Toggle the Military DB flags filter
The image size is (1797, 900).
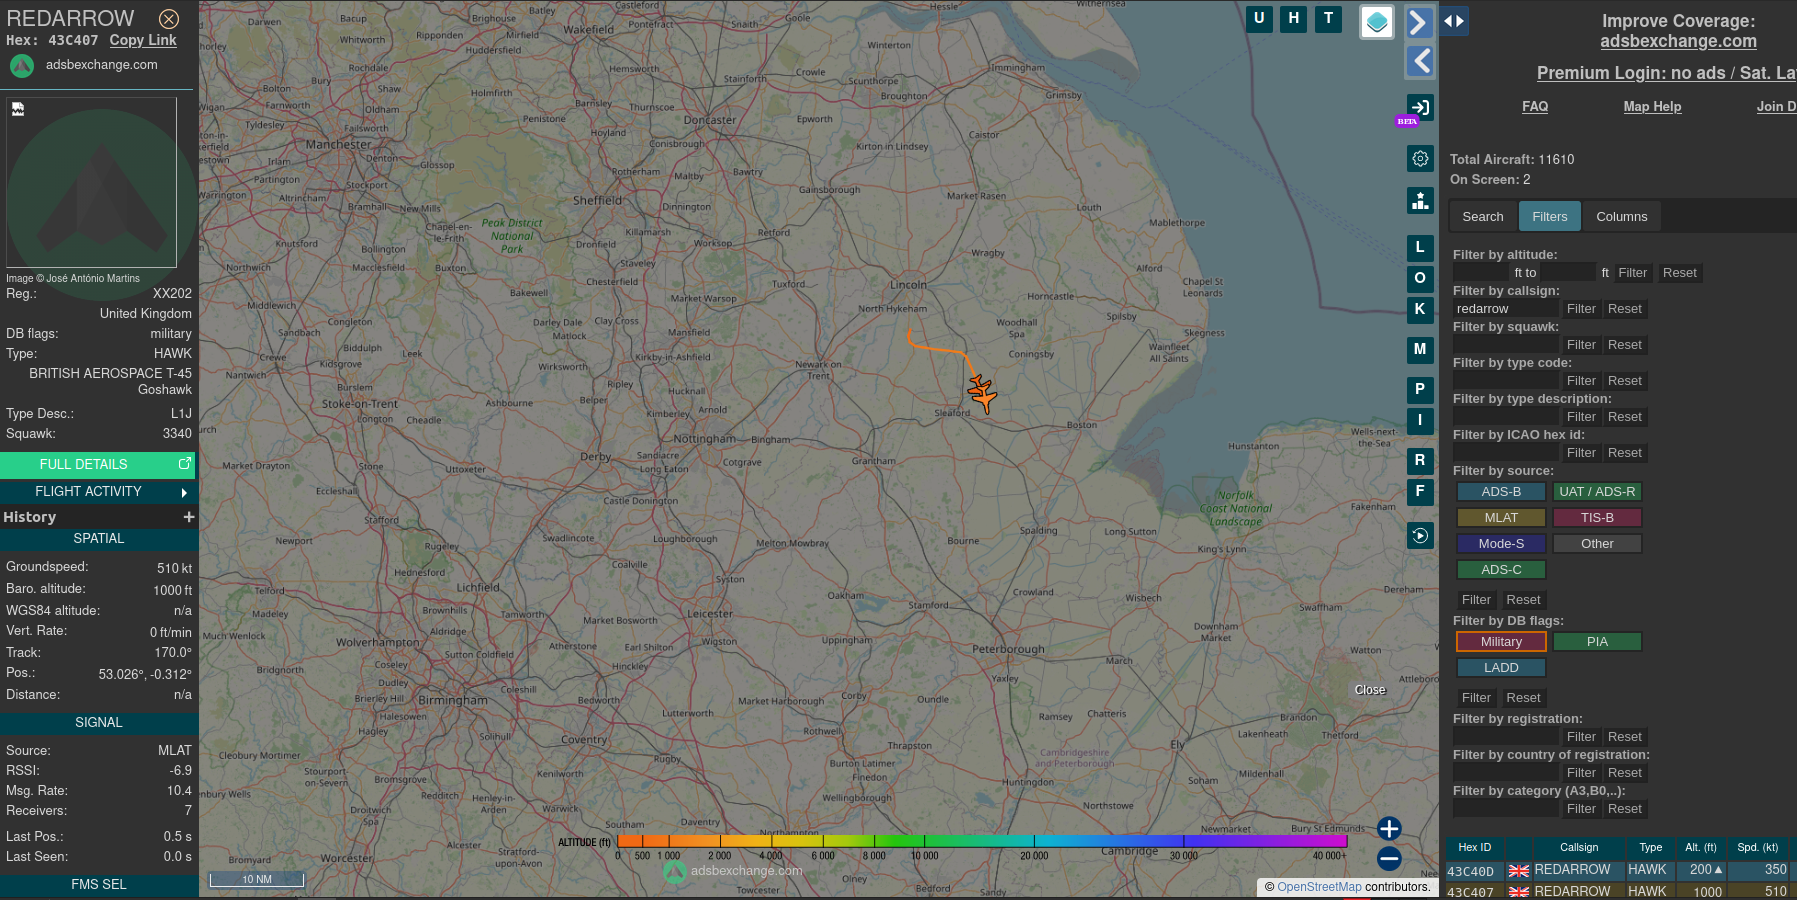[1501, 641]
